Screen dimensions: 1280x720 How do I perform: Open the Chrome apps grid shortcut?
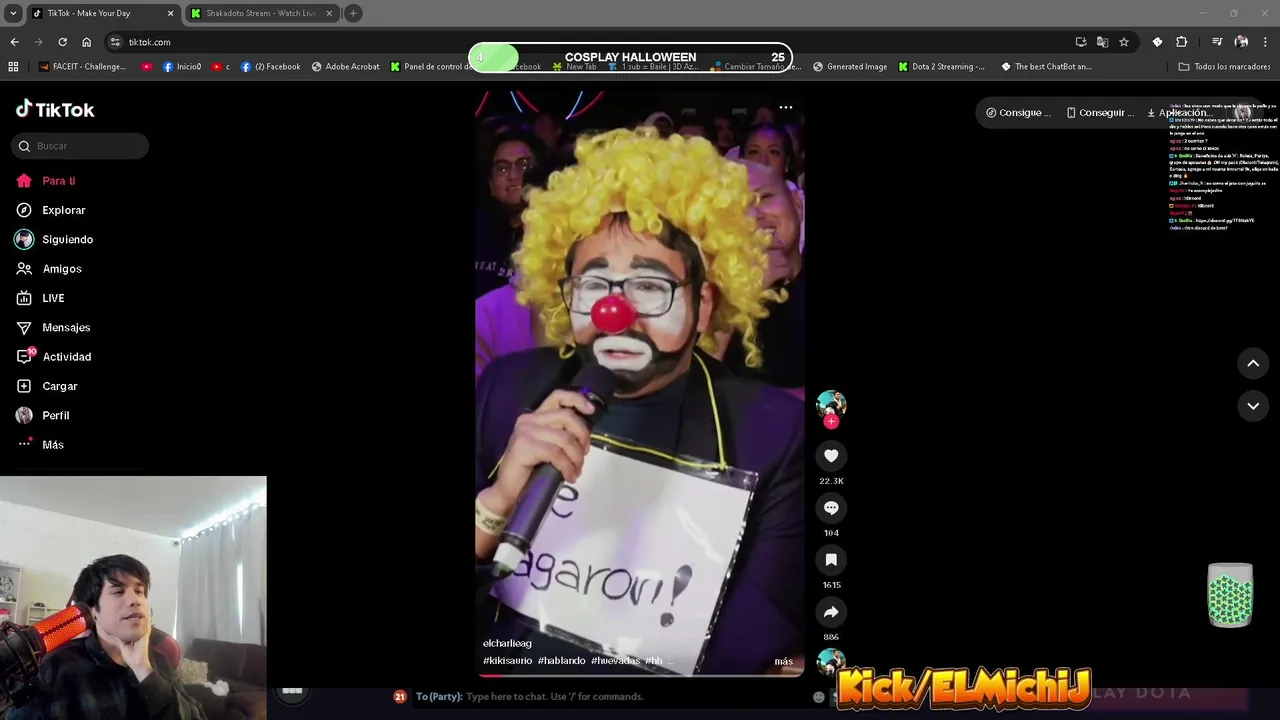click(13, 67)
